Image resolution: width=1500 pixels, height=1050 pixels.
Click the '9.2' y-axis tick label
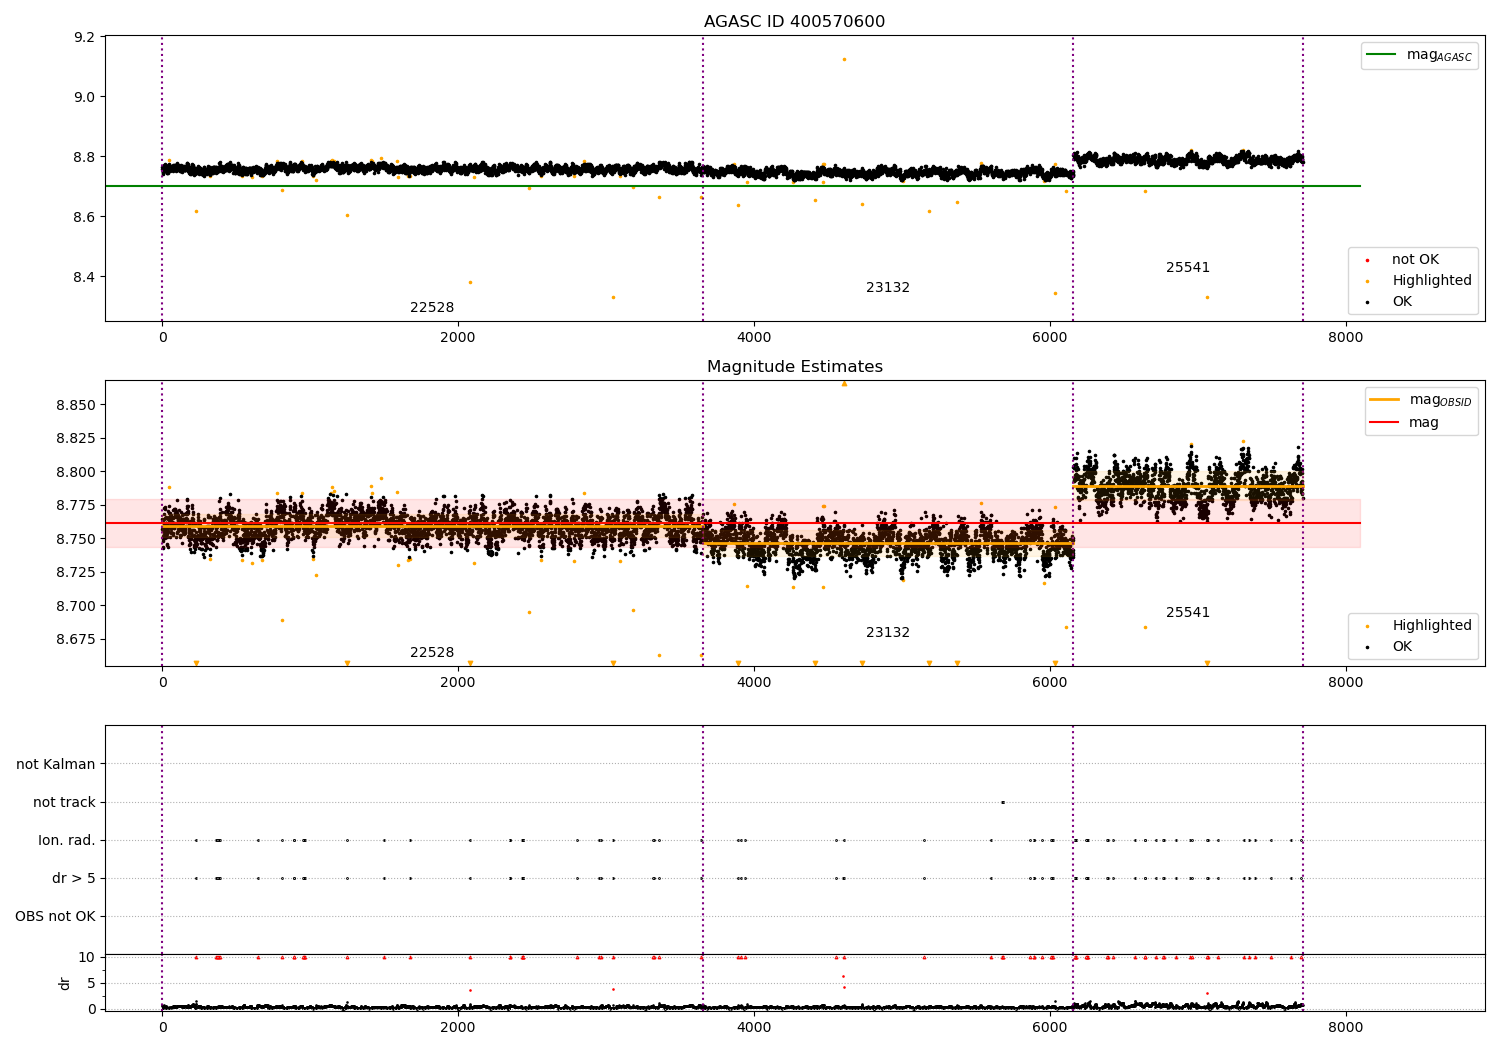[85, 38]
